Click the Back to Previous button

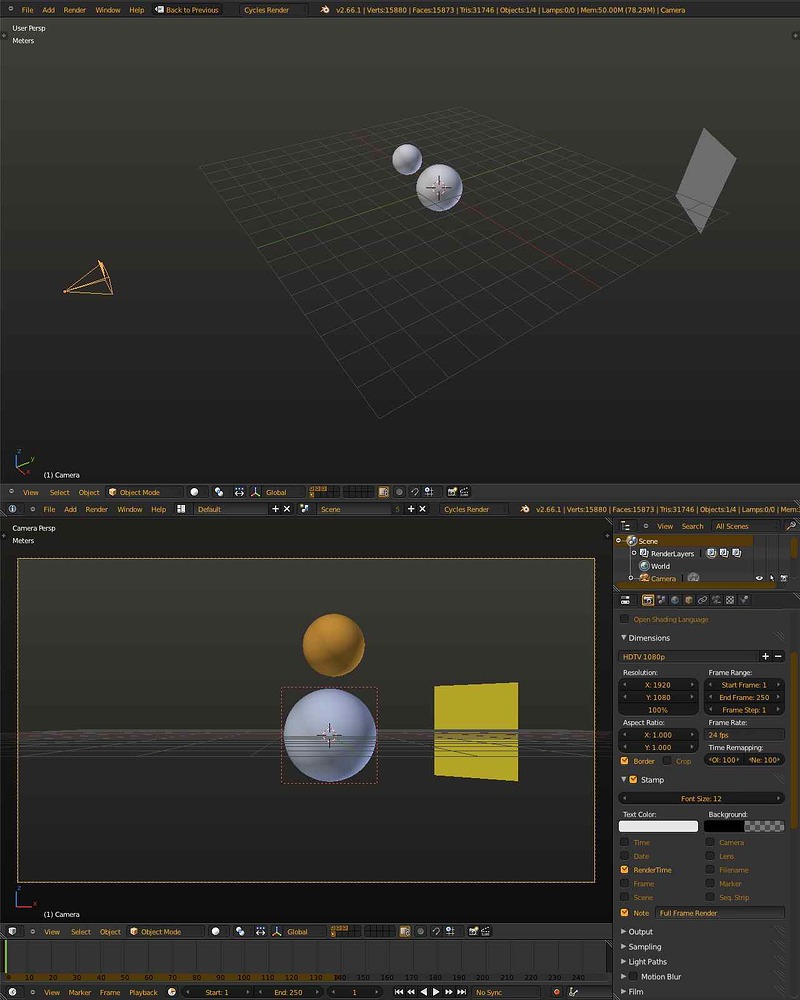[186, 10]
